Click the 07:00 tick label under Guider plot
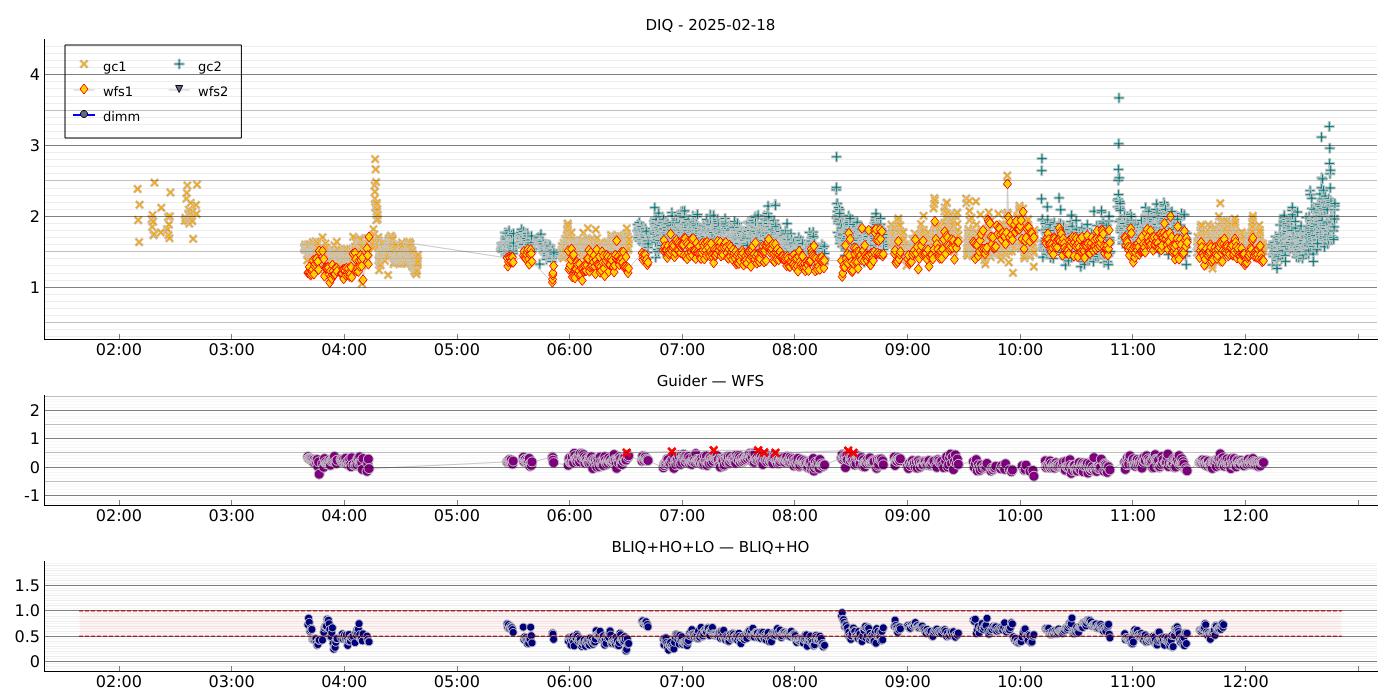This screenshot has width=1400, height=700. pyautogui.click(x=682, y=516)
